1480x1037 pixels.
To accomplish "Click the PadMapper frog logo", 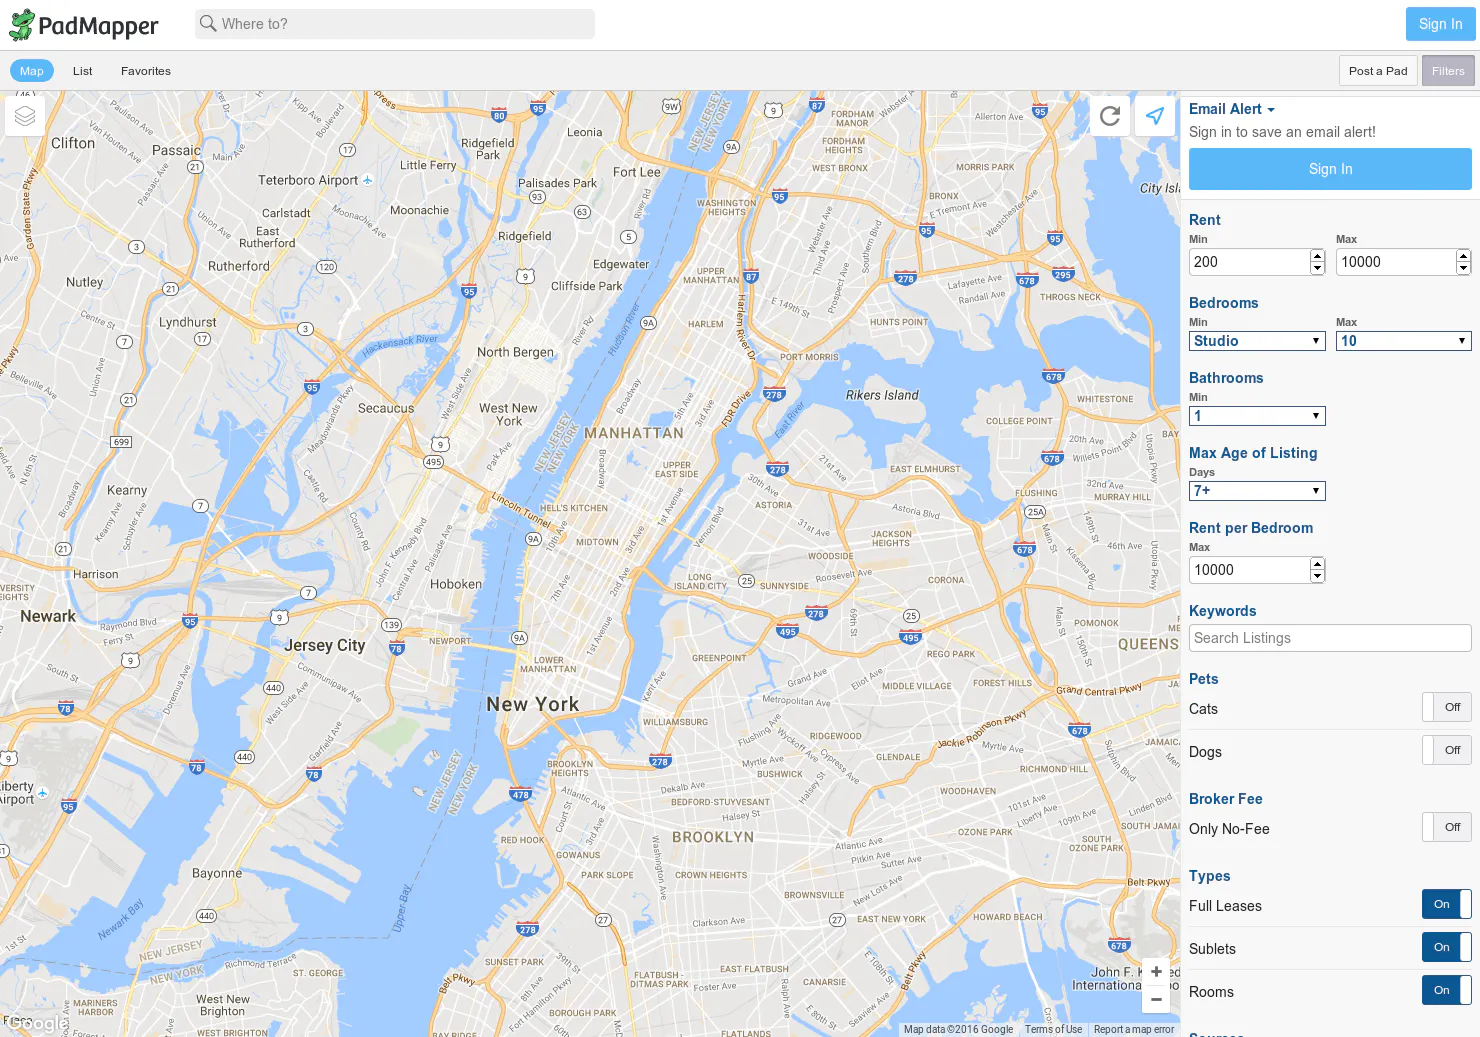I will coord(22,25).
